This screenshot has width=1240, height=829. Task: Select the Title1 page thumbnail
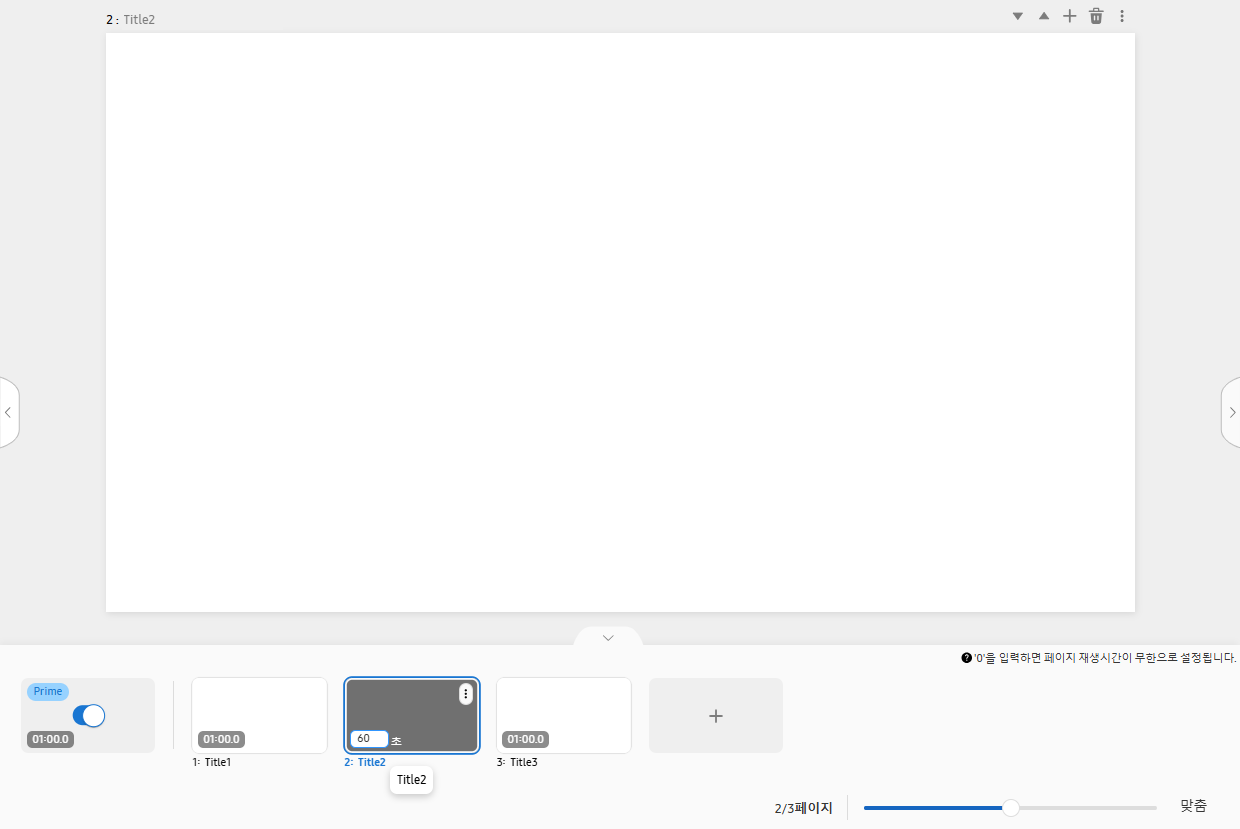point(259,715)
